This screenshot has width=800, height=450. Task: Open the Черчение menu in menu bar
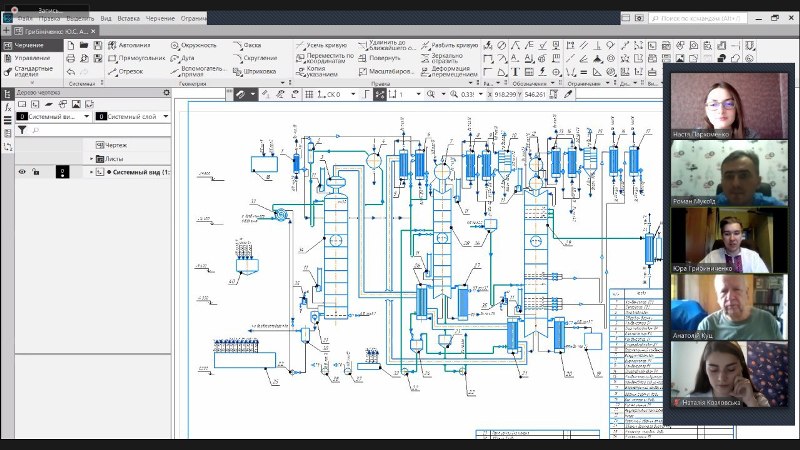(x=160, y=18)
